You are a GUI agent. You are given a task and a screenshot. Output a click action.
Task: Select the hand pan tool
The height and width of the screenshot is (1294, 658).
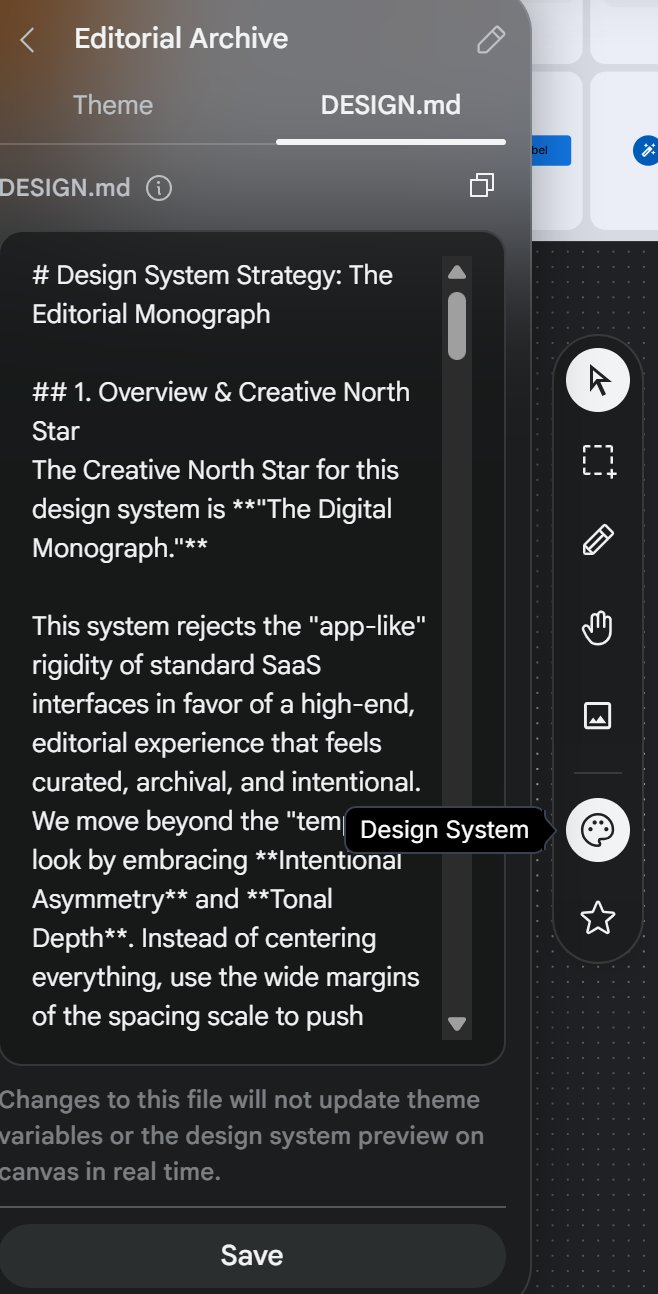598,629
